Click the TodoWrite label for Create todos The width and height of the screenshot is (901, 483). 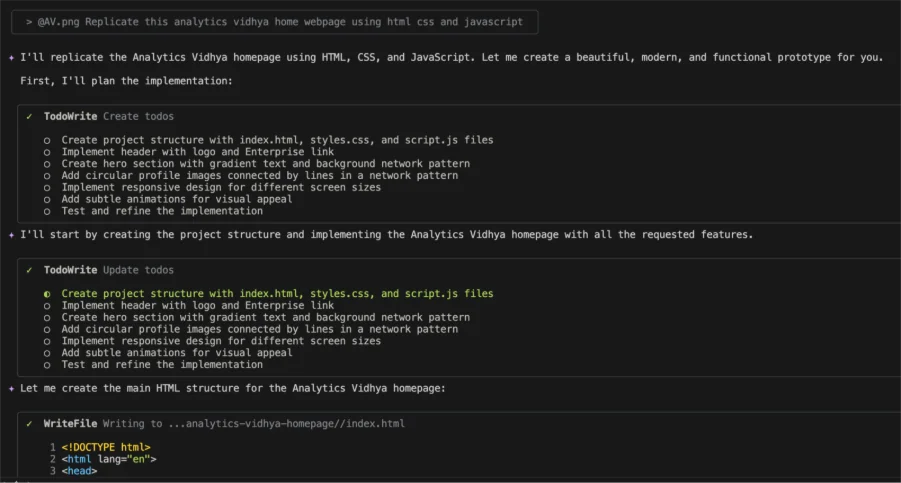pos(70,117)
